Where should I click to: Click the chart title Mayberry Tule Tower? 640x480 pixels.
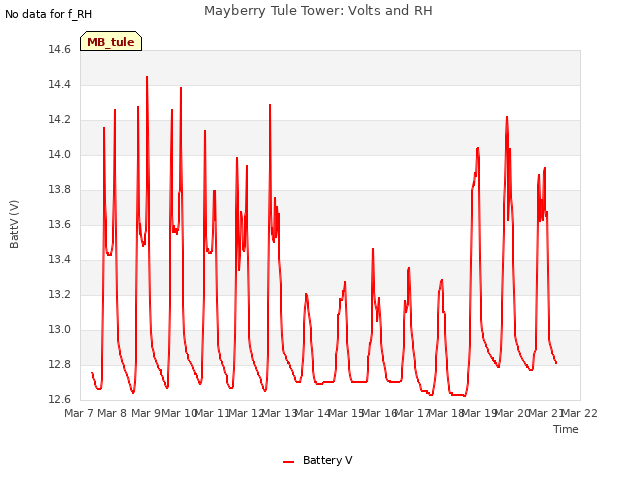[318, 11]
